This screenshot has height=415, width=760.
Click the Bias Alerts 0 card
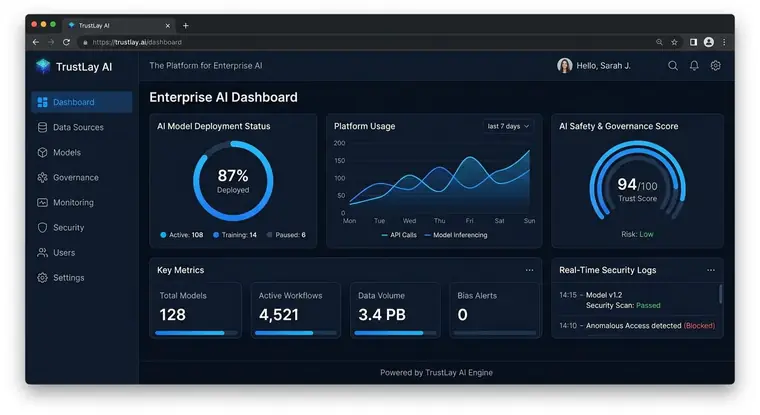pyautogui.click(x=495, y=310)
